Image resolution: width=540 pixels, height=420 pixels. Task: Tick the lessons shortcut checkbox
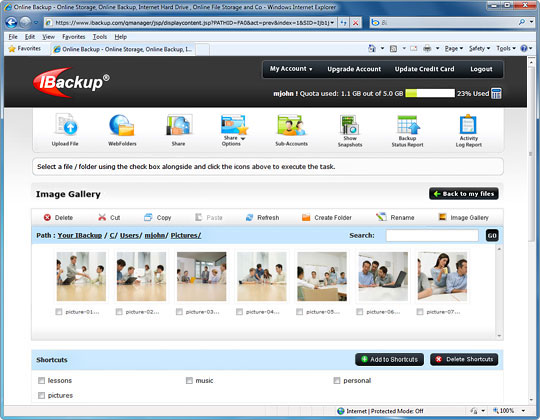pos(42,380)
